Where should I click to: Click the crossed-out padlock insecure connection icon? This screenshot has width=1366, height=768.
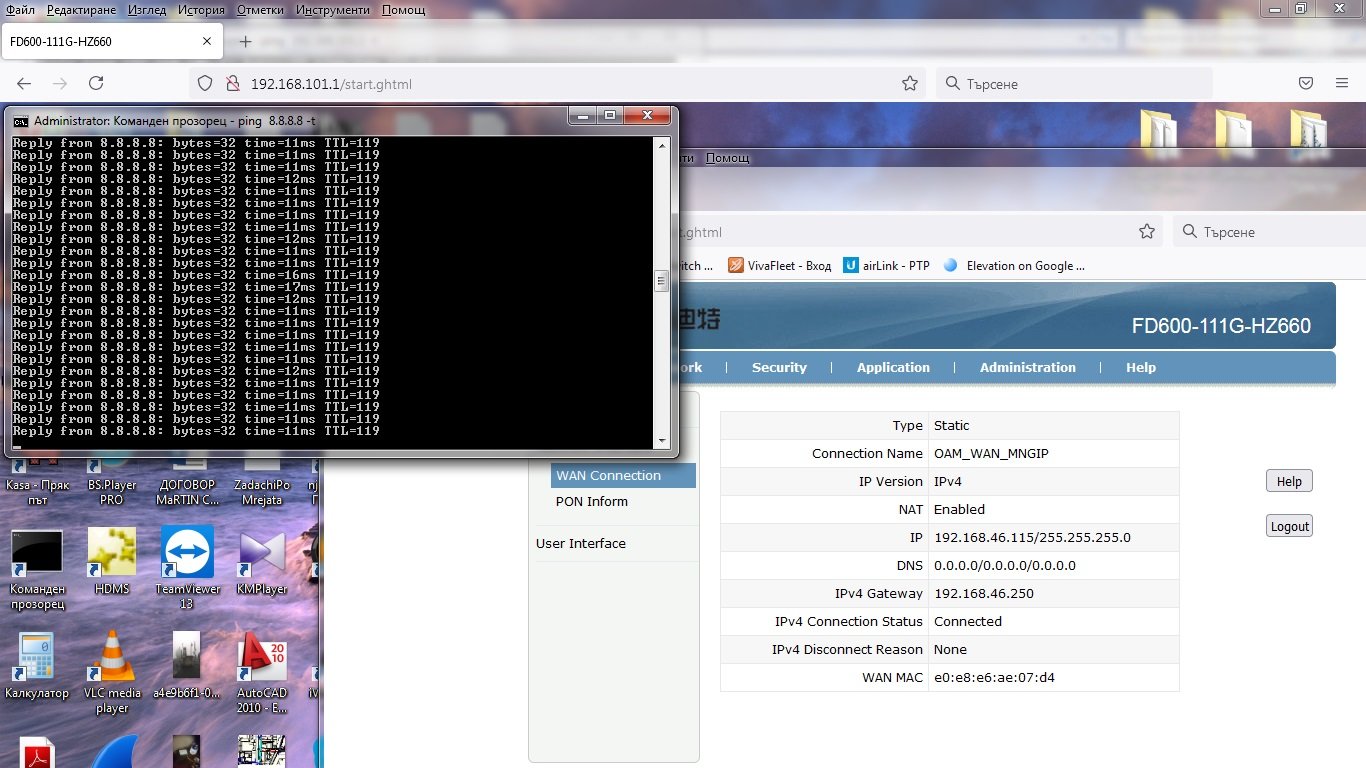[x=232, y=84]
